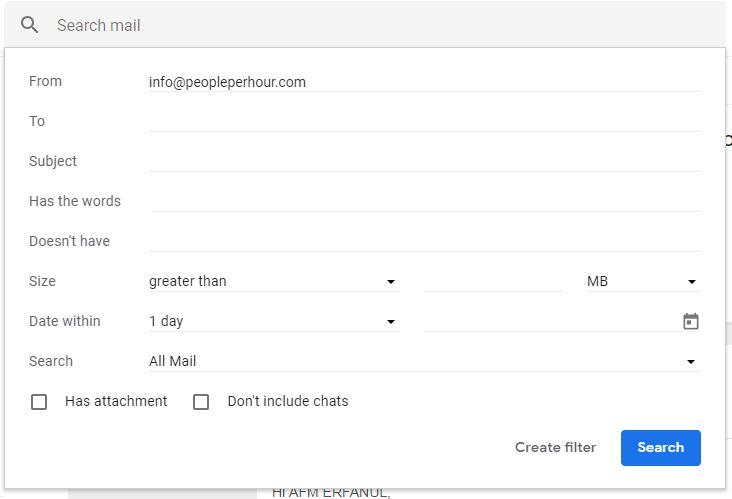This screenshot has height=499, width=732.
Task: Tick the Don't include chats checkbox
Action: [201, 401]
